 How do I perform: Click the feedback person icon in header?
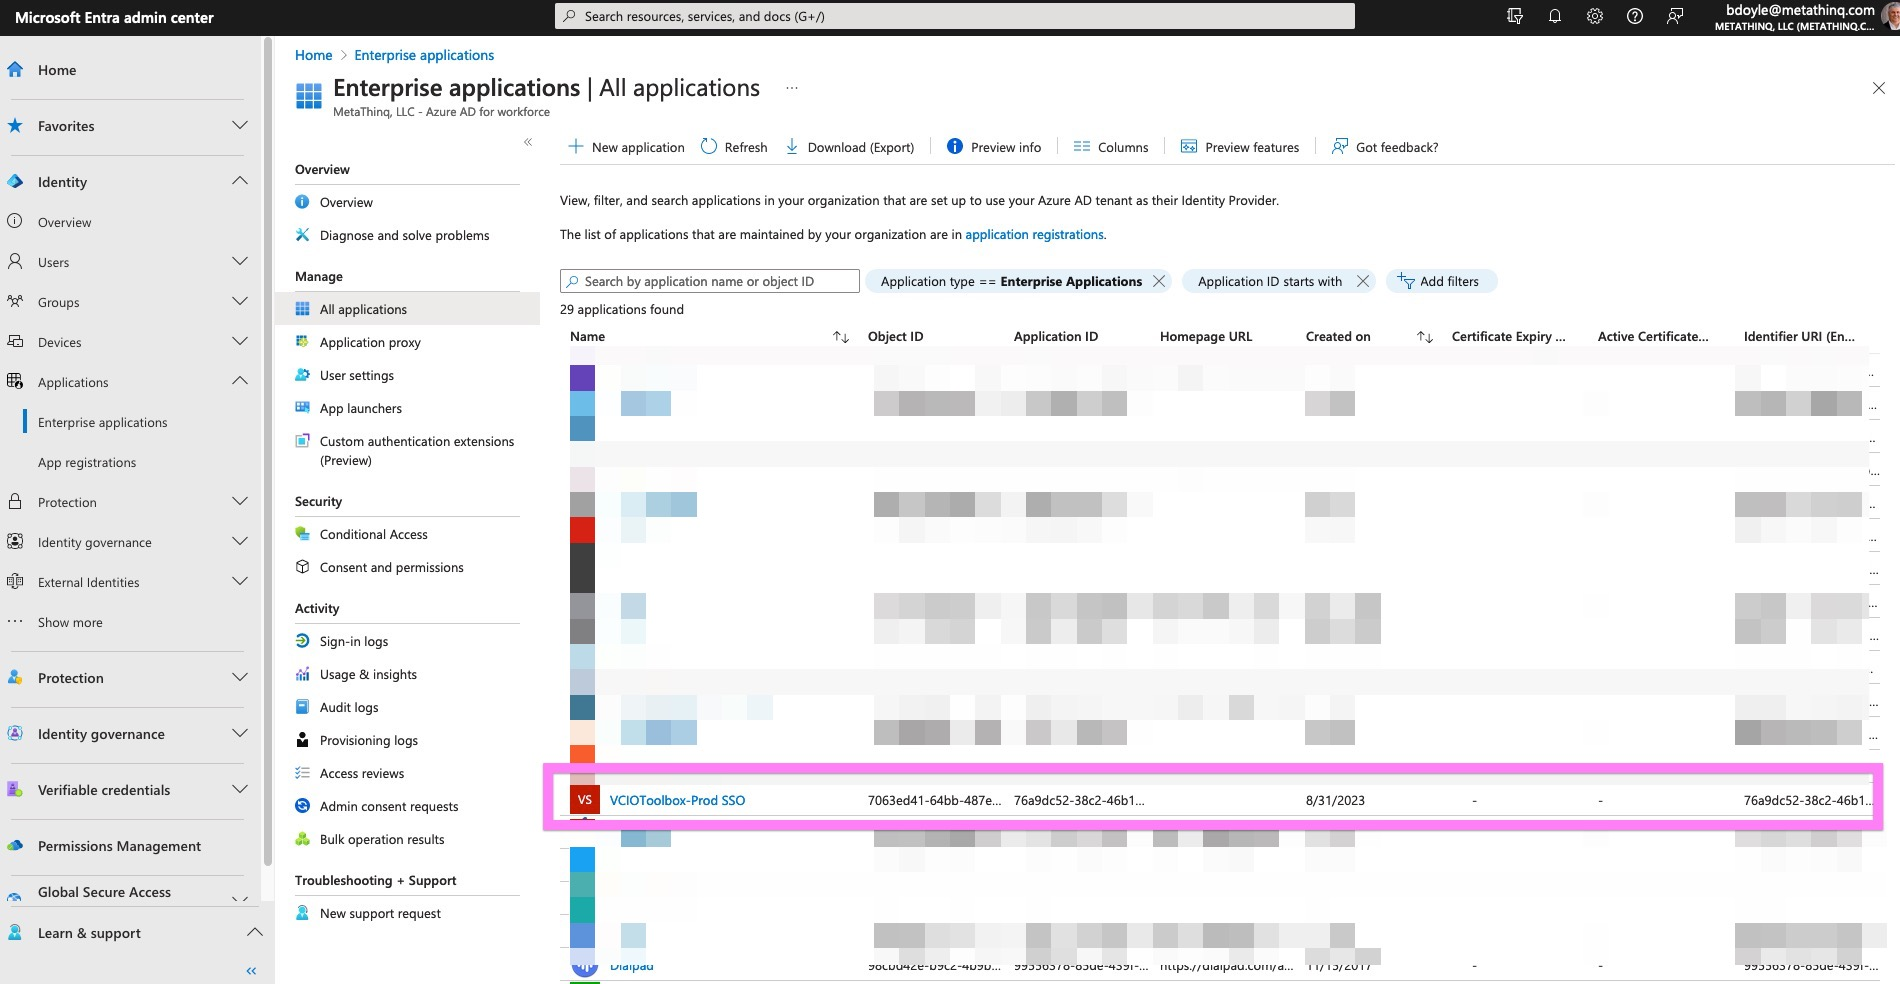point(1675,16)
